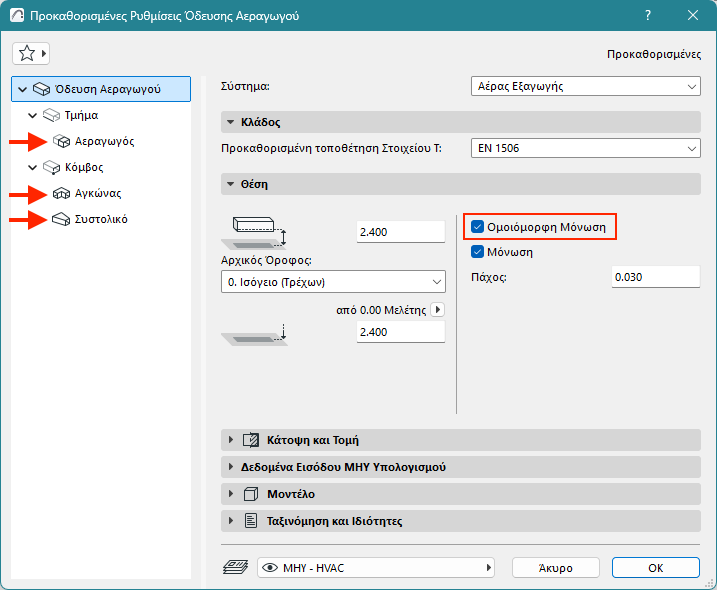Collapse the Όδευση Αεραγωγού tree node
The image size is (717, 590).
[x=22, y=89]
